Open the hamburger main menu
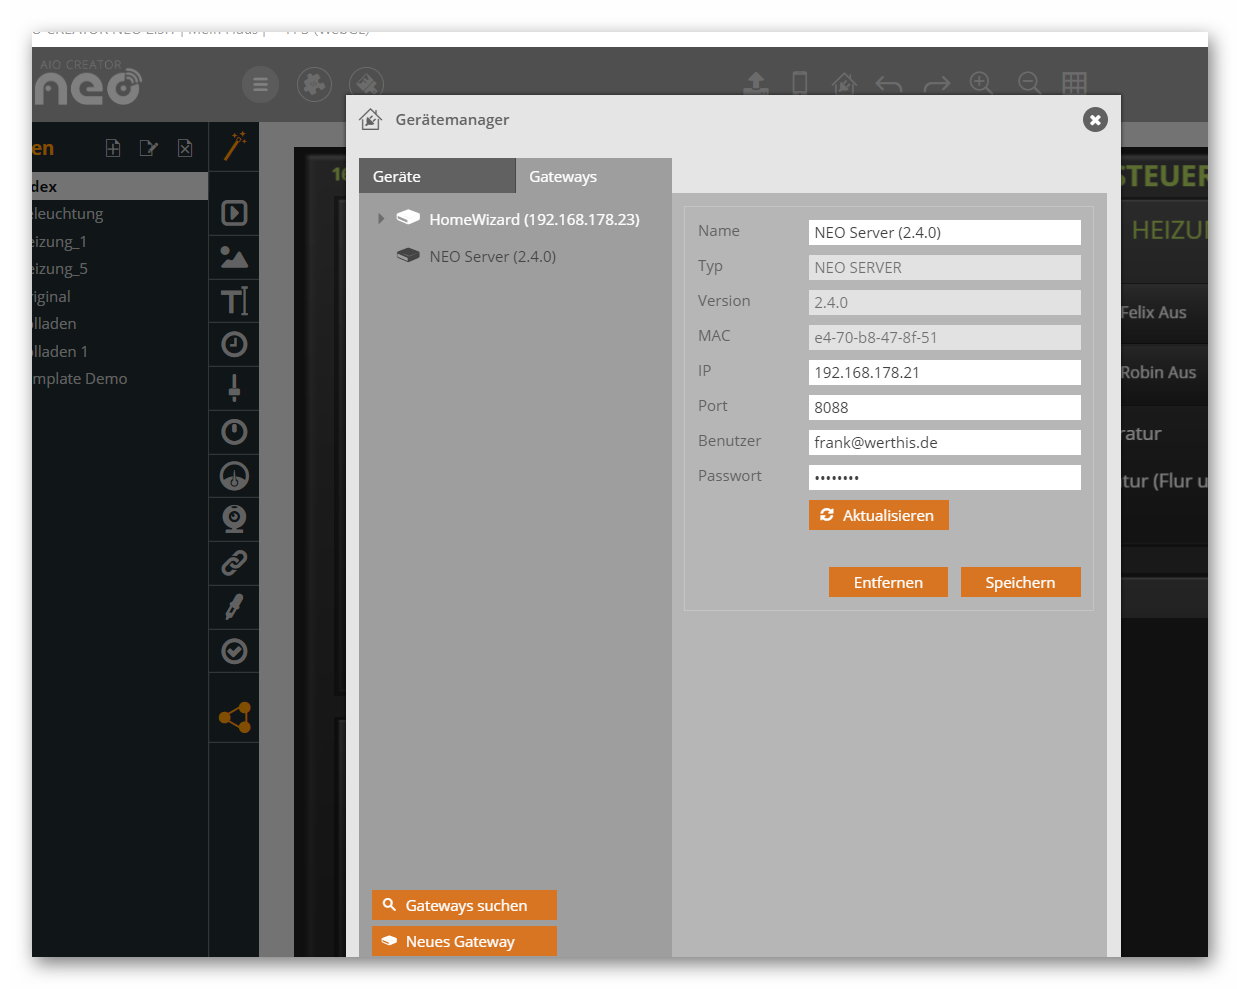 pyautogui.click(x=260, y=84)
